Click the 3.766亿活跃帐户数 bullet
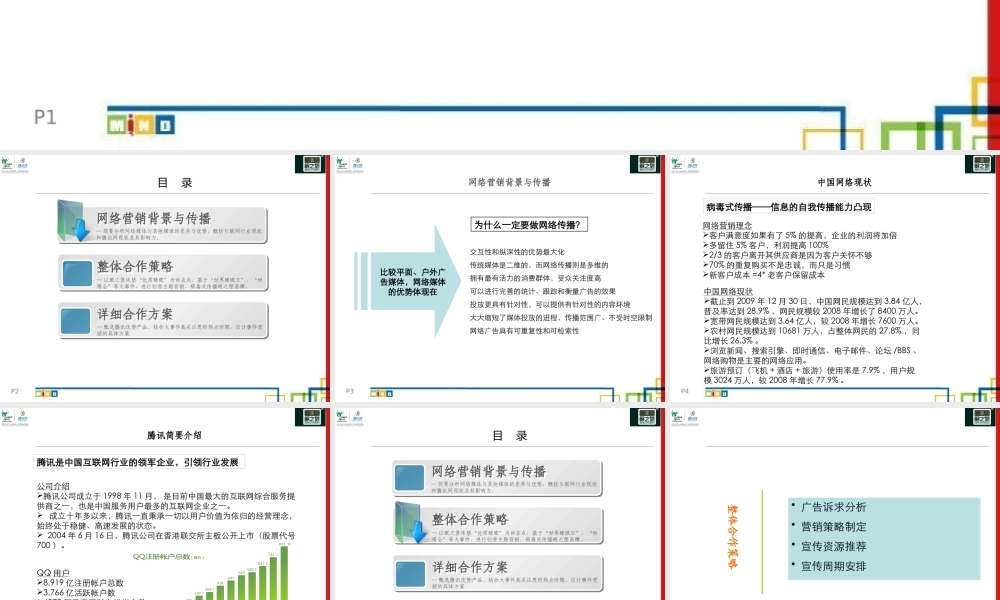Image resolution: width=1000 pixels, height=600 pixels. (76, 593)
